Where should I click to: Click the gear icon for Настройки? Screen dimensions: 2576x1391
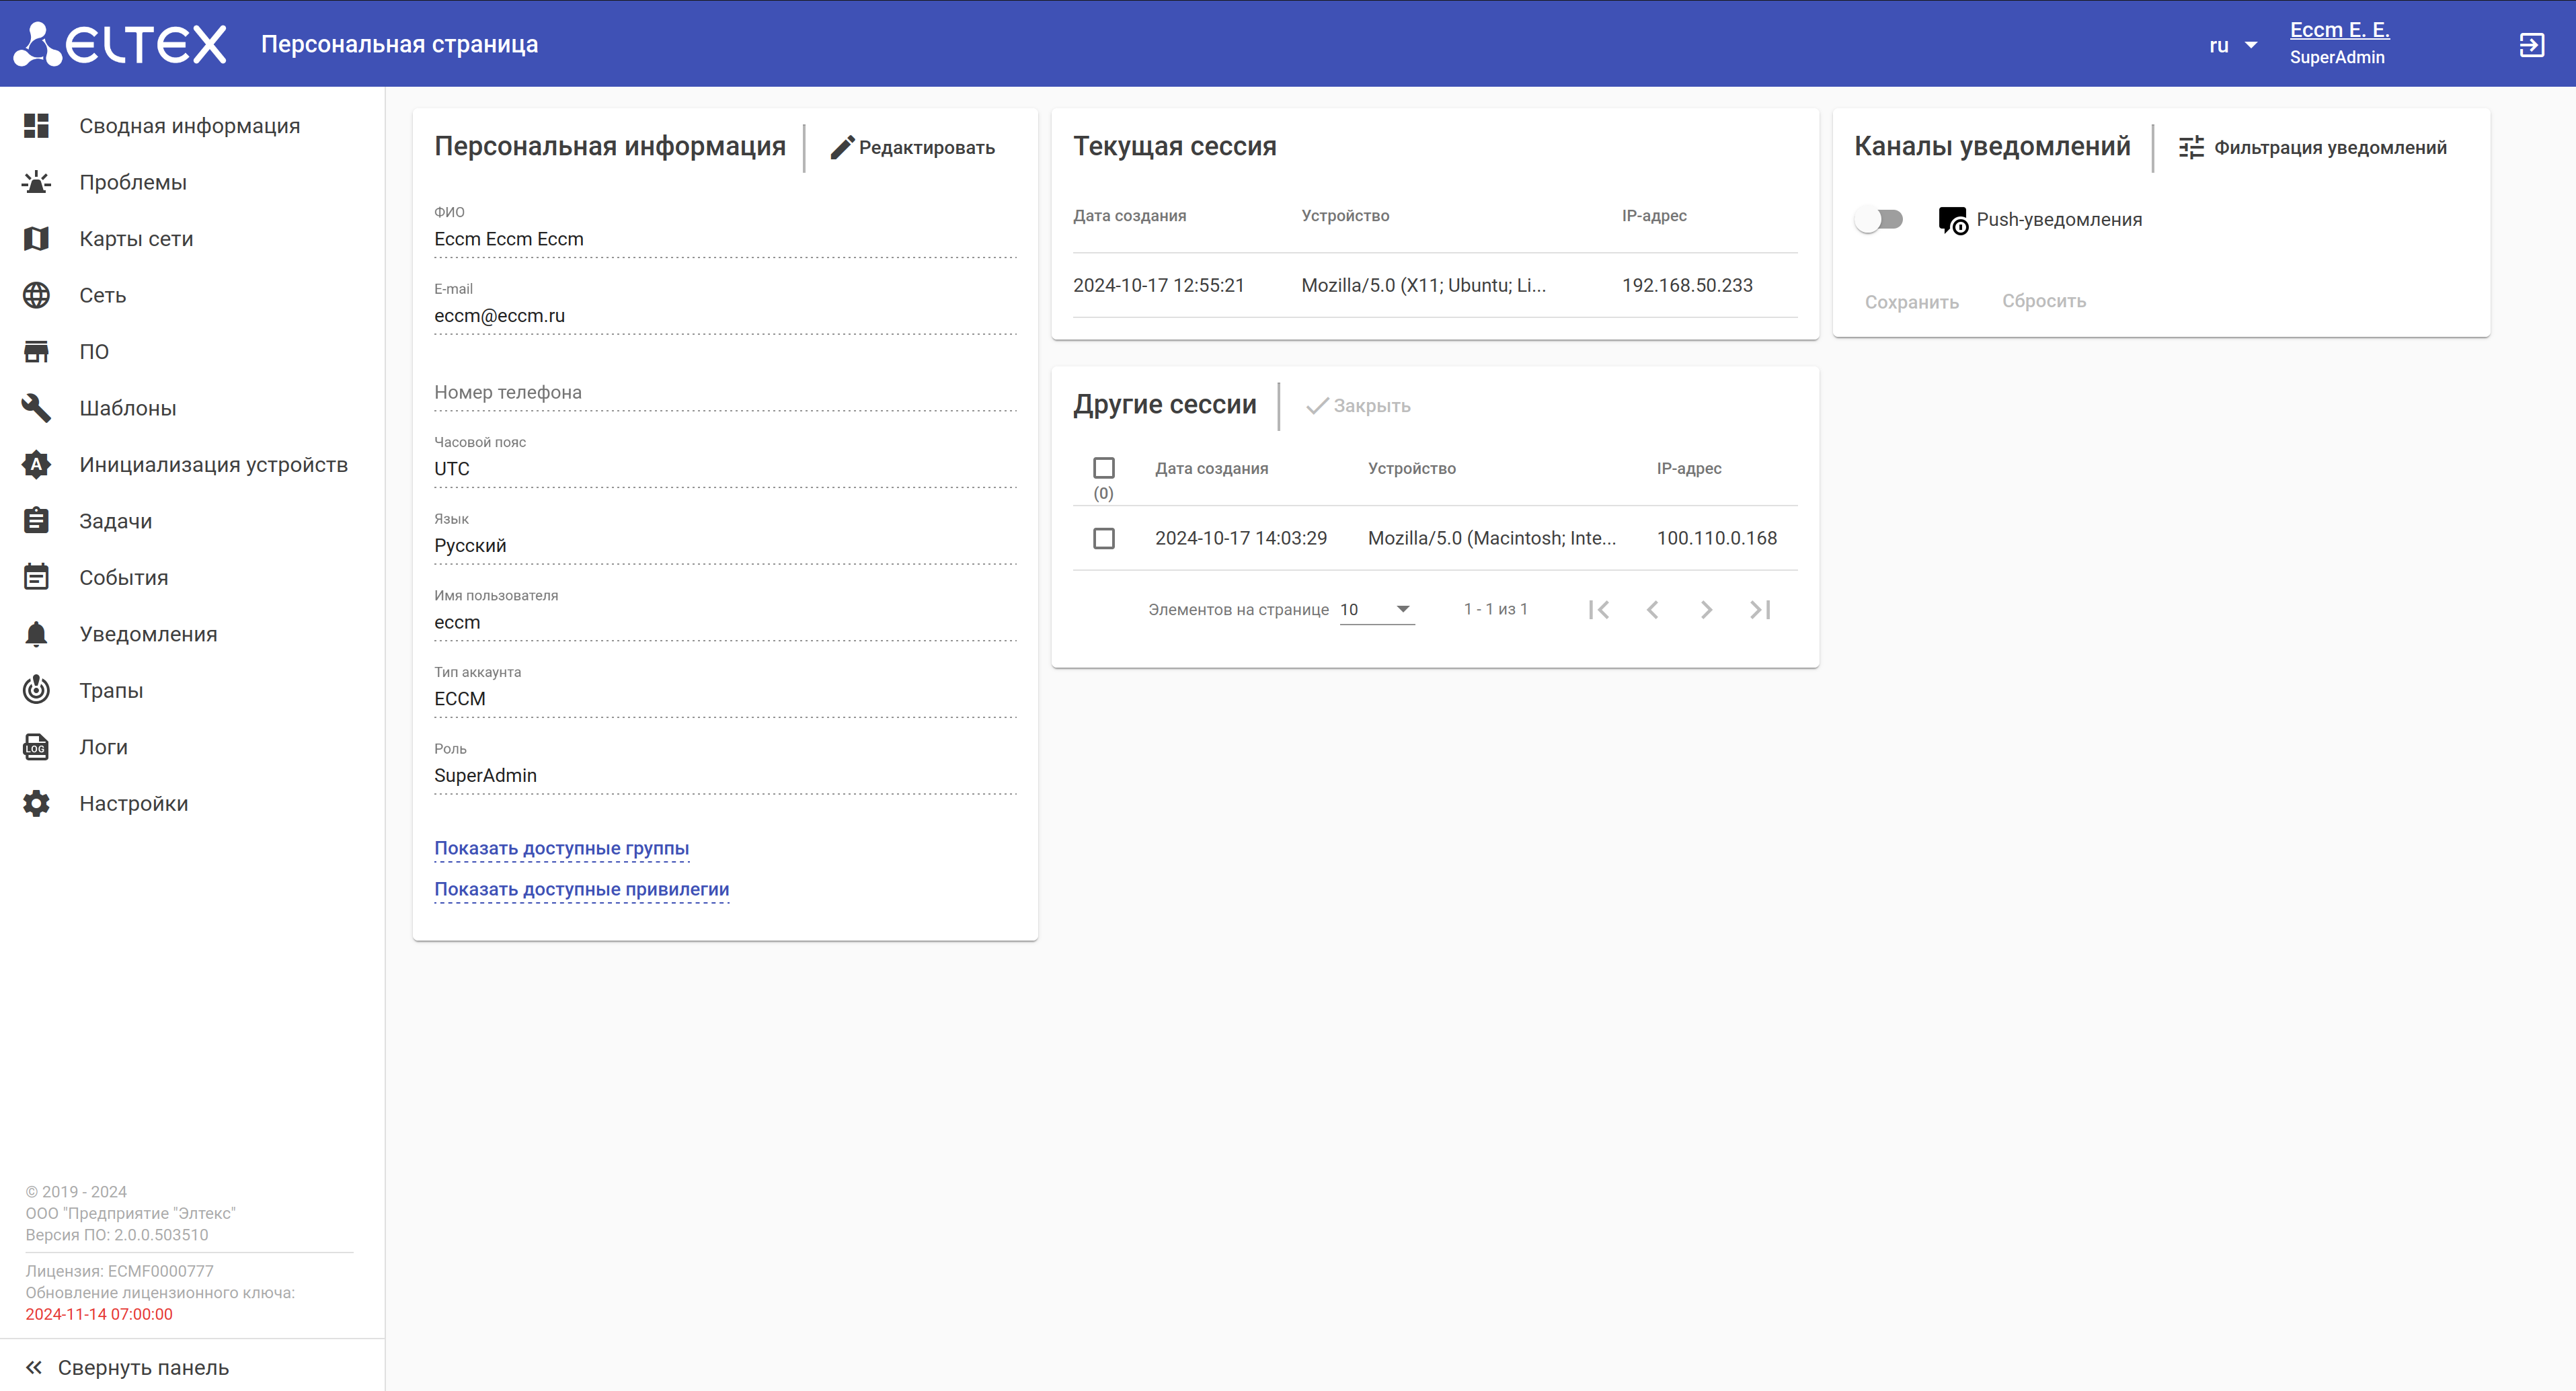coord(36,803)
